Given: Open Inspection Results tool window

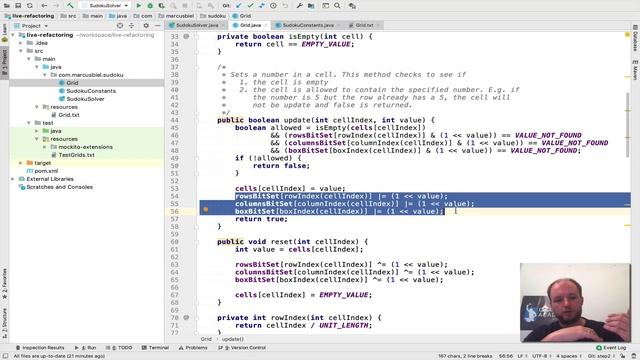Looking at the screenshot, I should (40, 348).
